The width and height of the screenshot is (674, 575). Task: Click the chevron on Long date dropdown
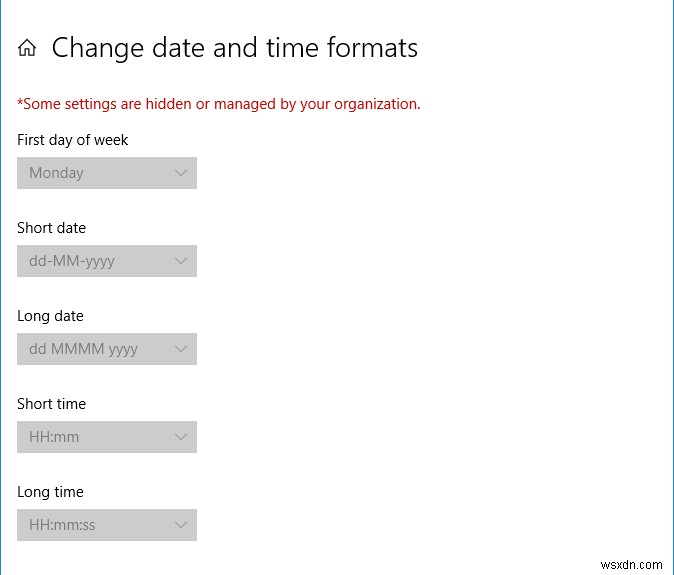tap(181, 349)
